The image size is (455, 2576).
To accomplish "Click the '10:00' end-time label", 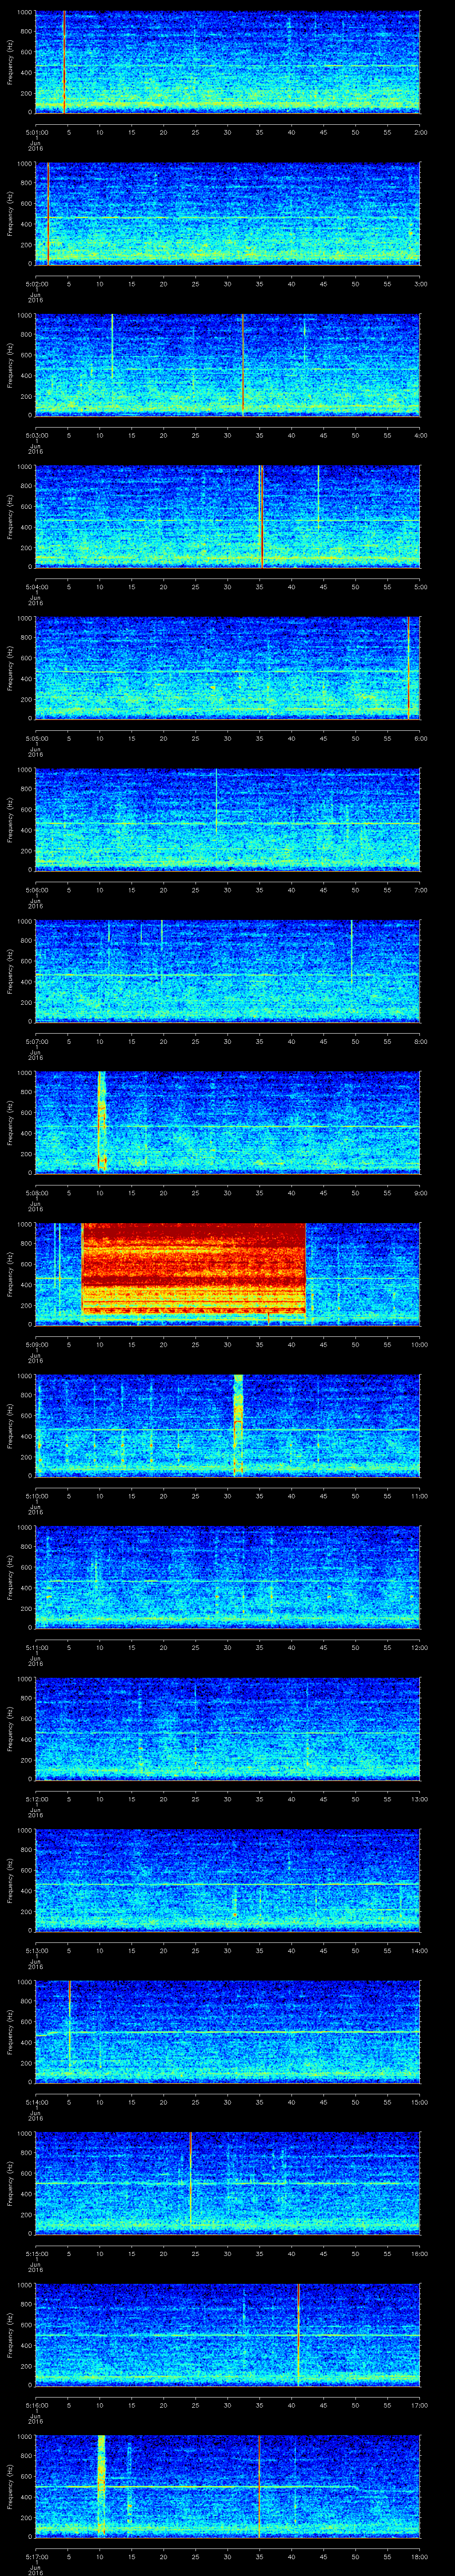I will pyautogui.click(x=419, y=1344).
